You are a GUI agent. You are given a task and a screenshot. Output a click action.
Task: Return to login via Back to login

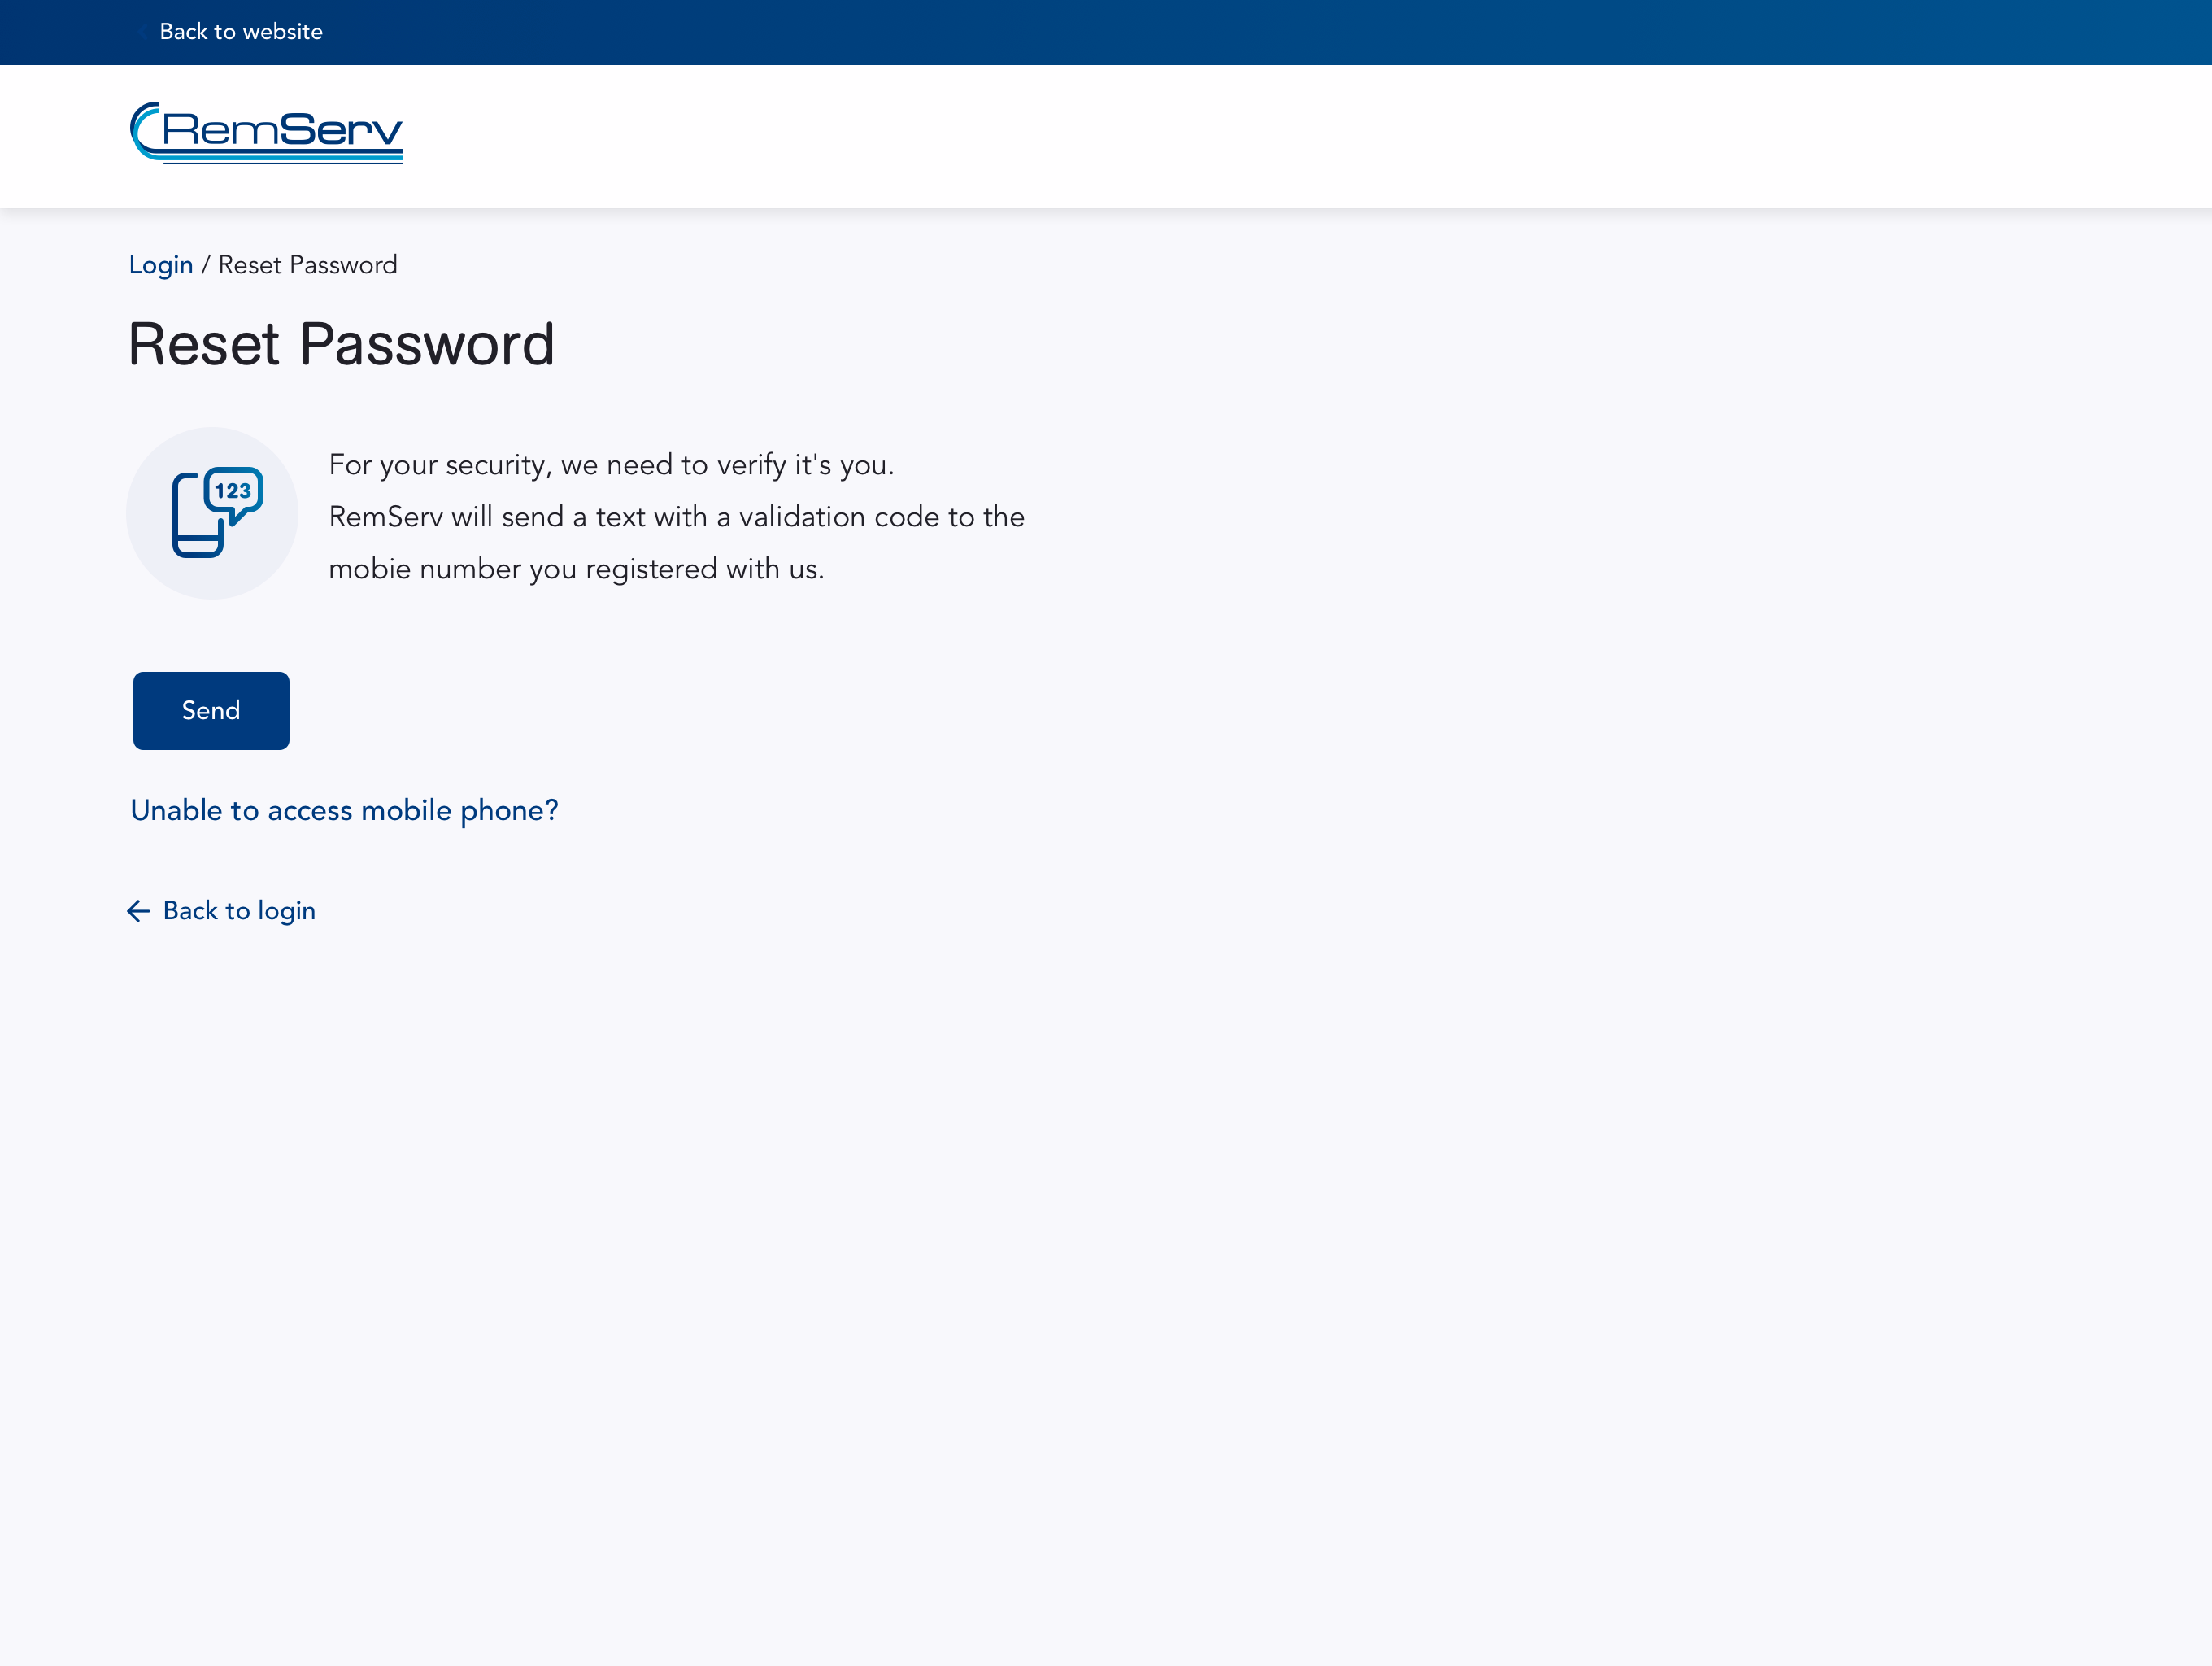(x=239, y=911)
